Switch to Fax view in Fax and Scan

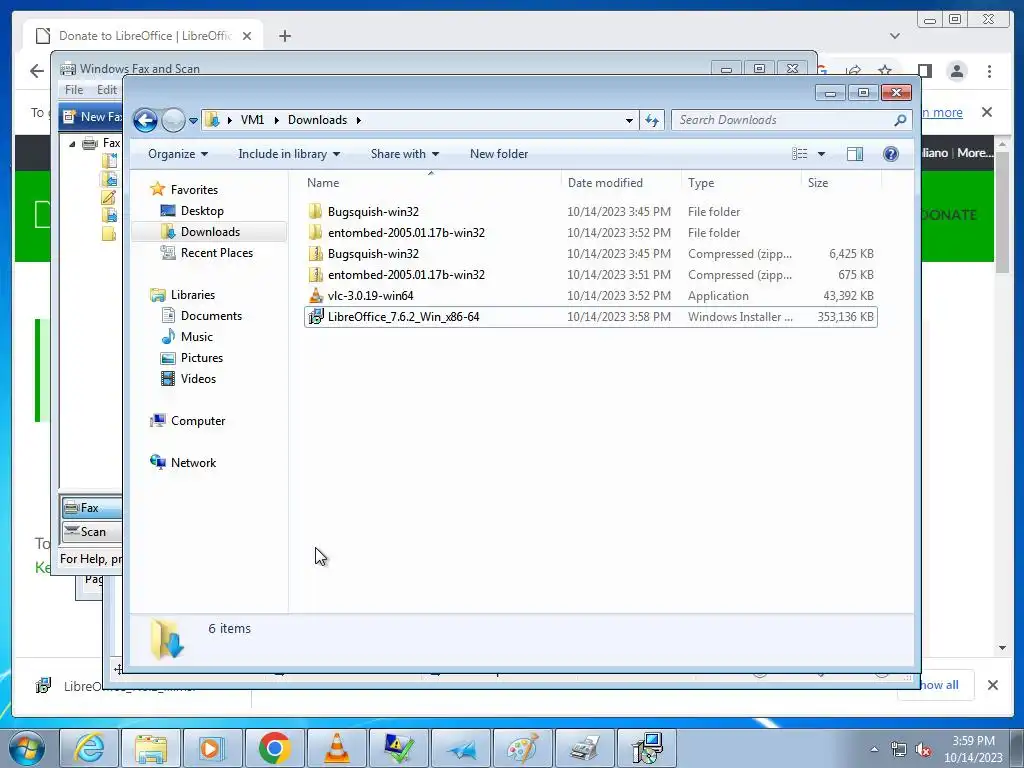pos(91,508)
